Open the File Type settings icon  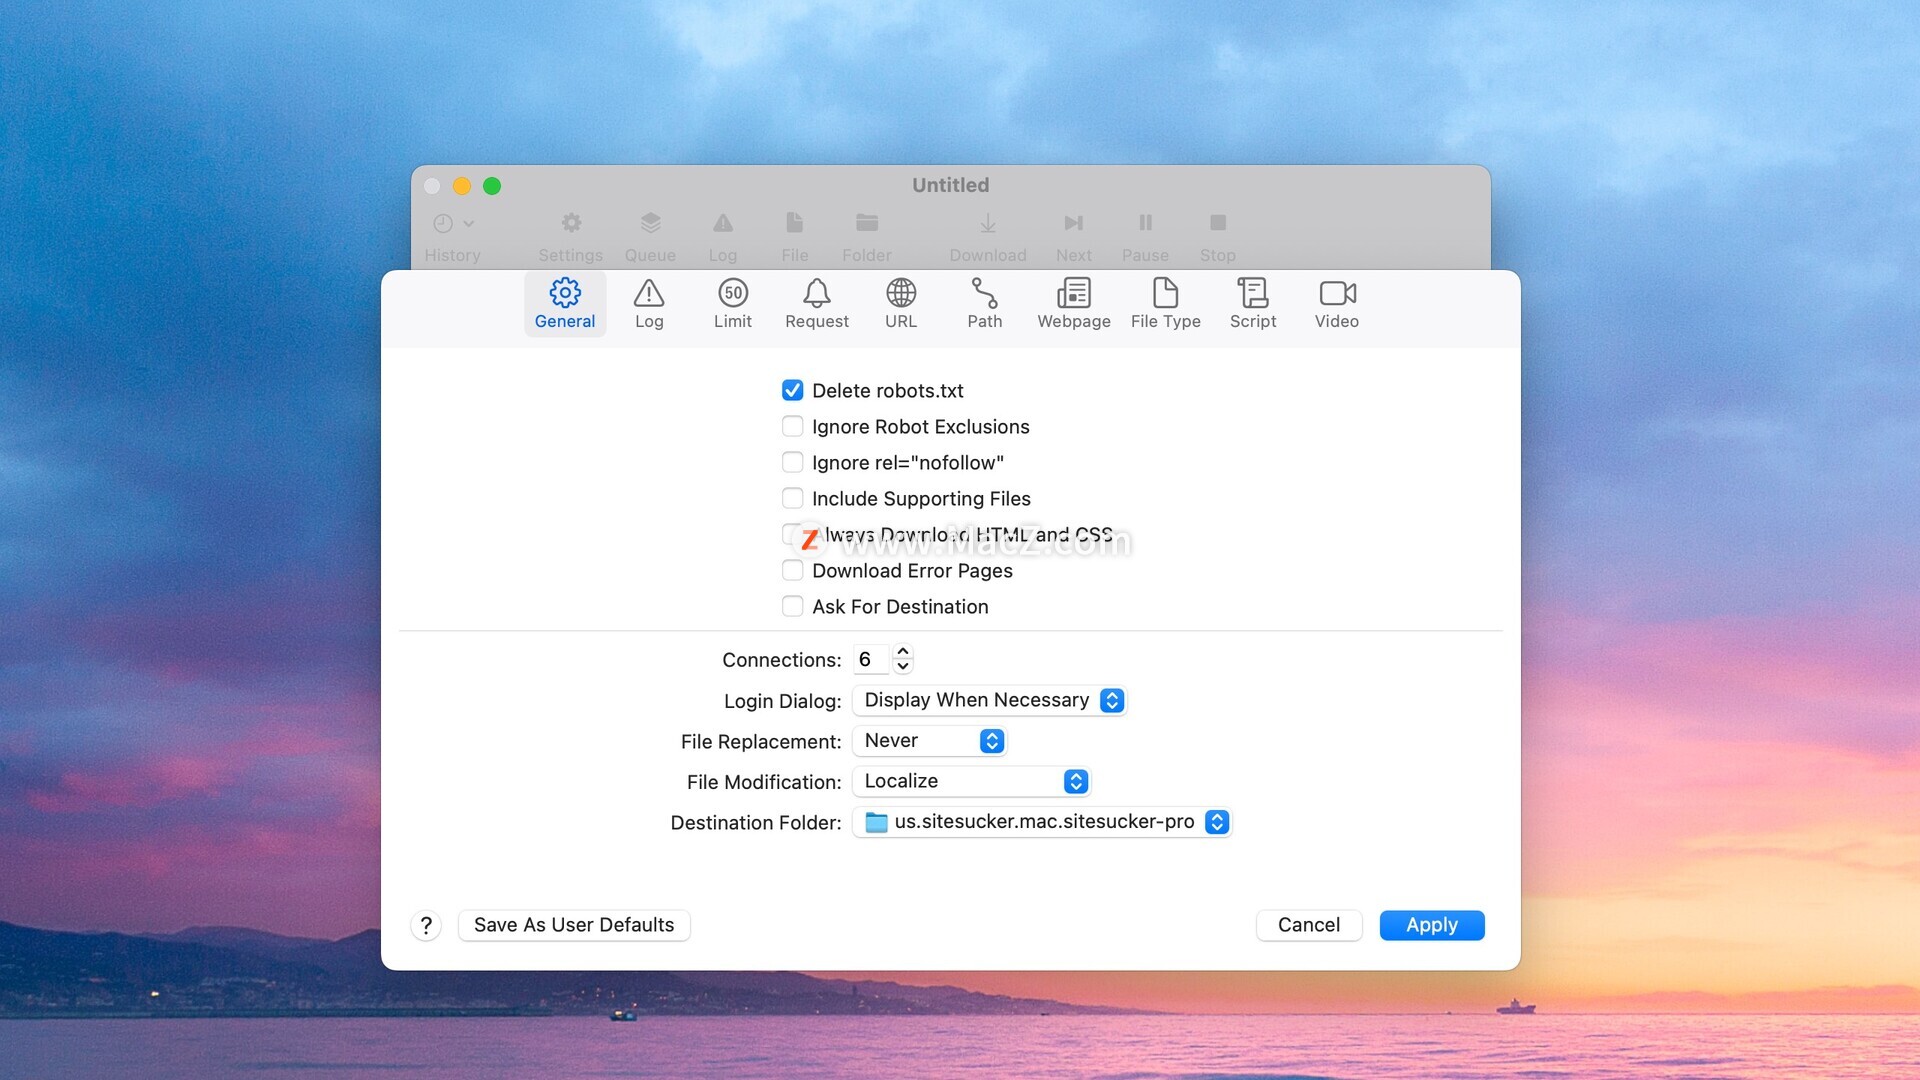[x=1166, y=303]
